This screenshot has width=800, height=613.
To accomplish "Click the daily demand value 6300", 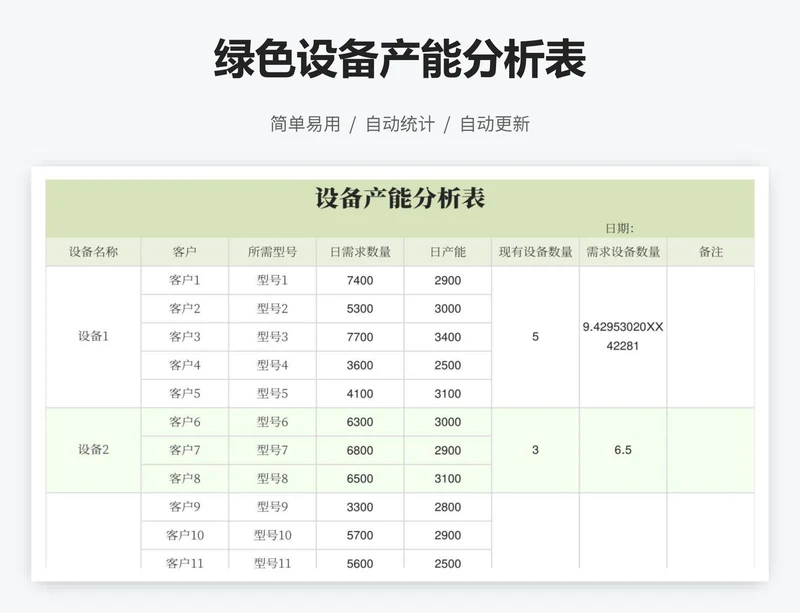I will (360, 422).
